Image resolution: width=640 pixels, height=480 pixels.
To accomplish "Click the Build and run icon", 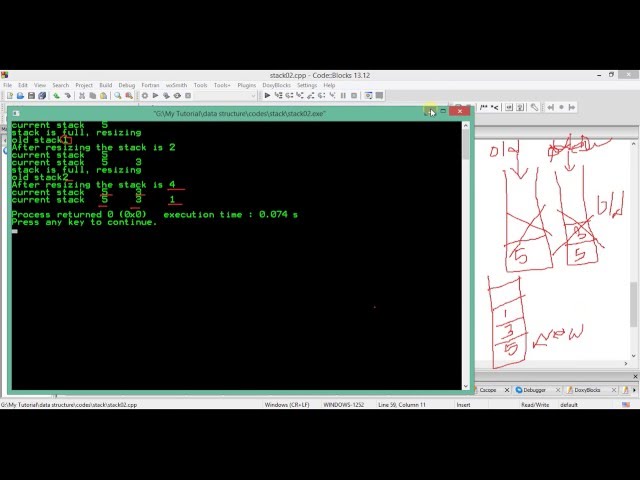I will 166,96.
